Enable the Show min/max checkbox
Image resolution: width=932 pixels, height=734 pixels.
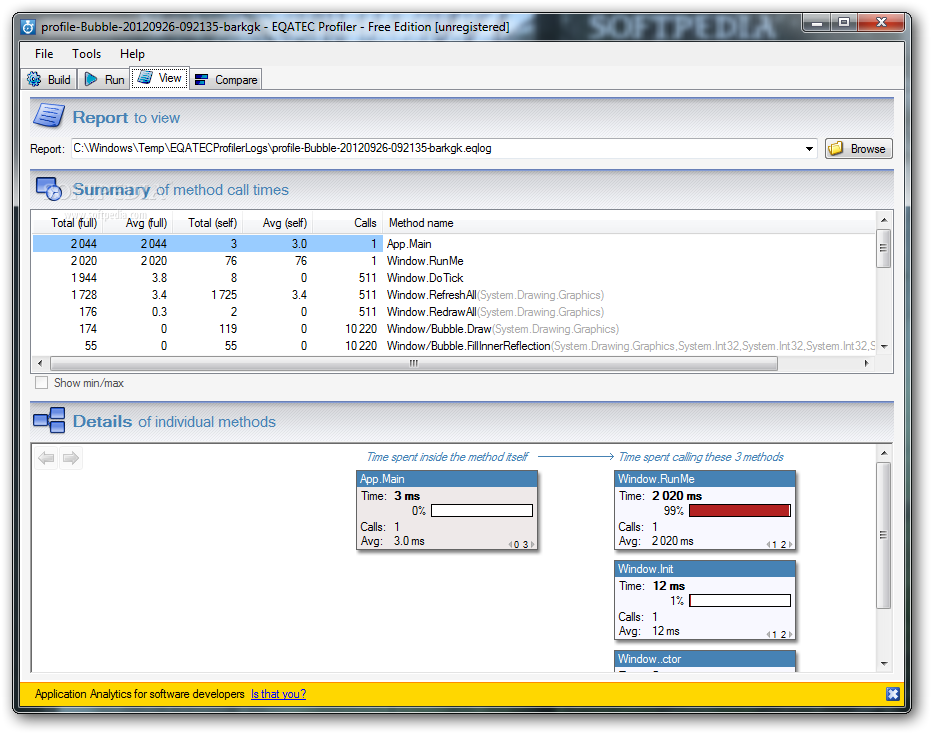tap(42, 383)
